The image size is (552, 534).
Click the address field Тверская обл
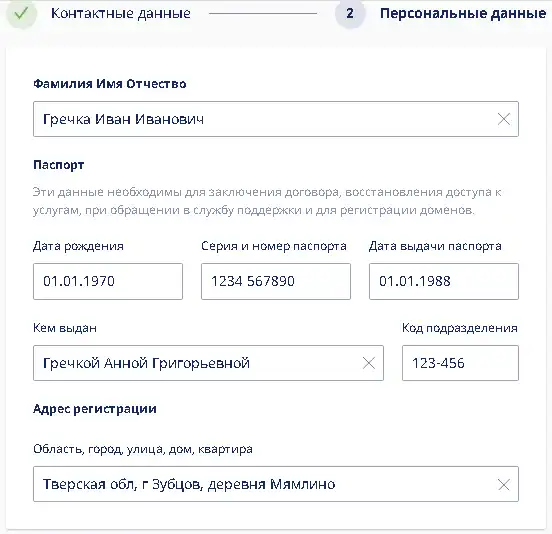click(x=276, y=484)
